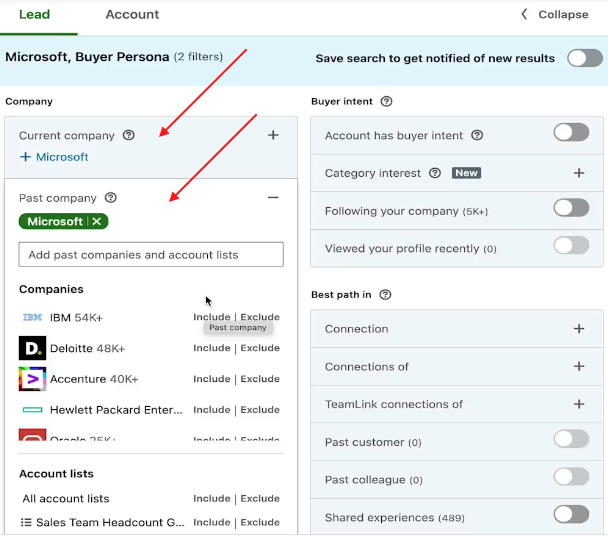Click the help icon beside Past company

[x=111, y=198]
